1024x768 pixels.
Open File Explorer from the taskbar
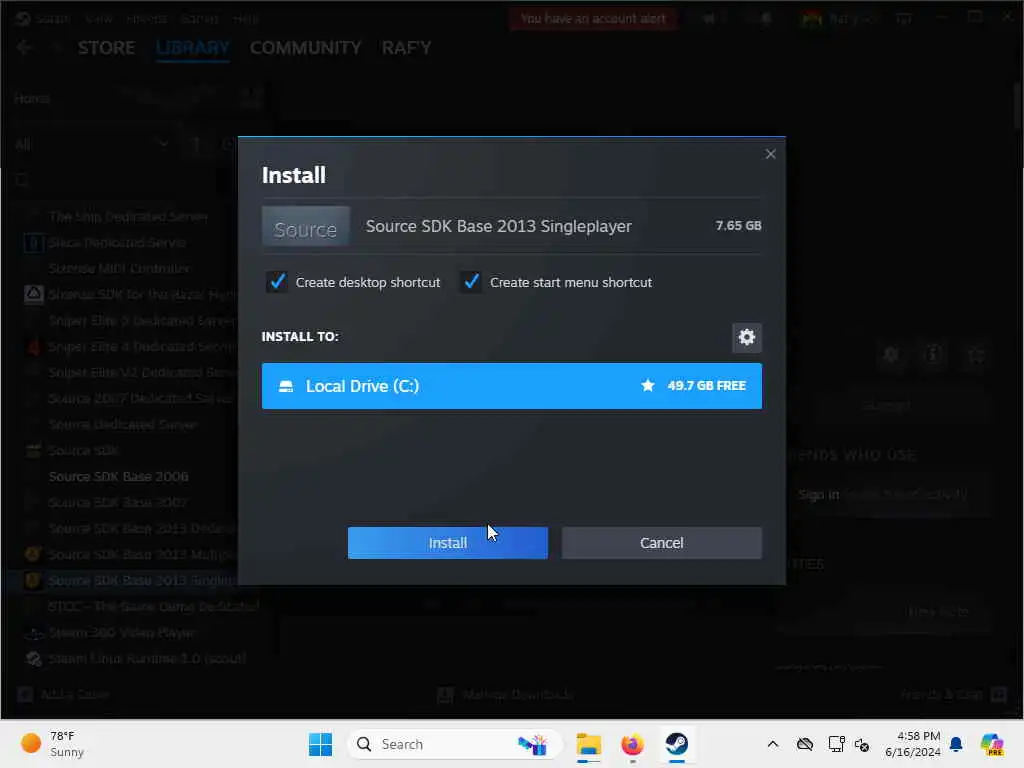588,744
